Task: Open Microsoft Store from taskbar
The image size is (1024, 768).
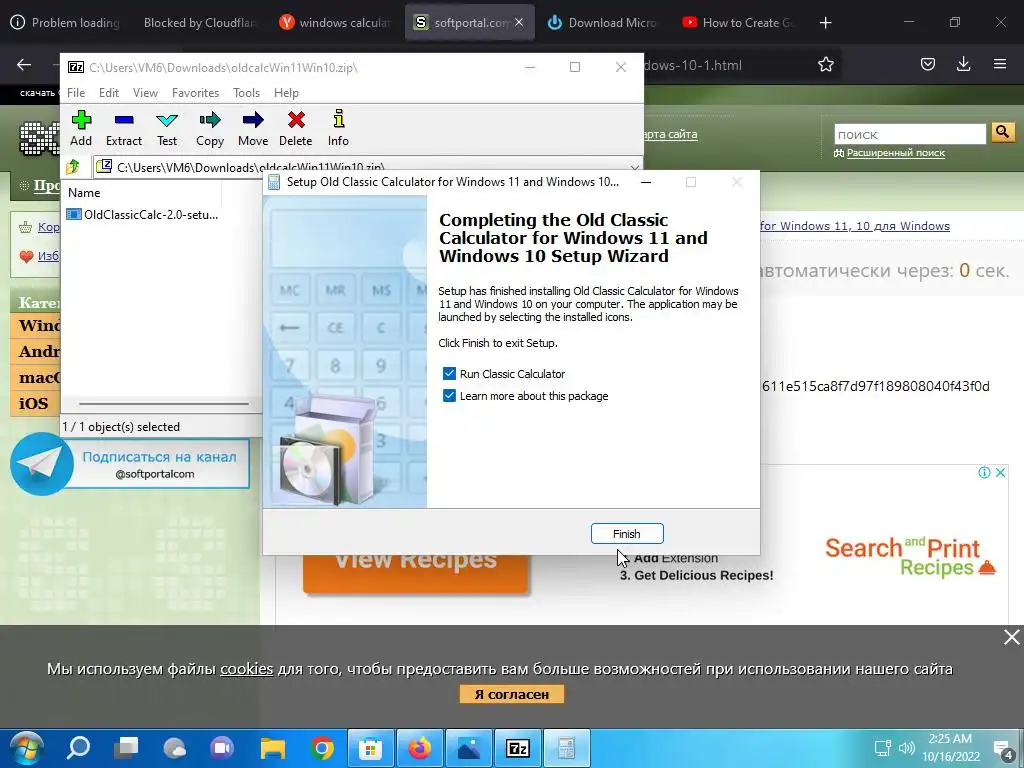Action: tap(370, 748)
